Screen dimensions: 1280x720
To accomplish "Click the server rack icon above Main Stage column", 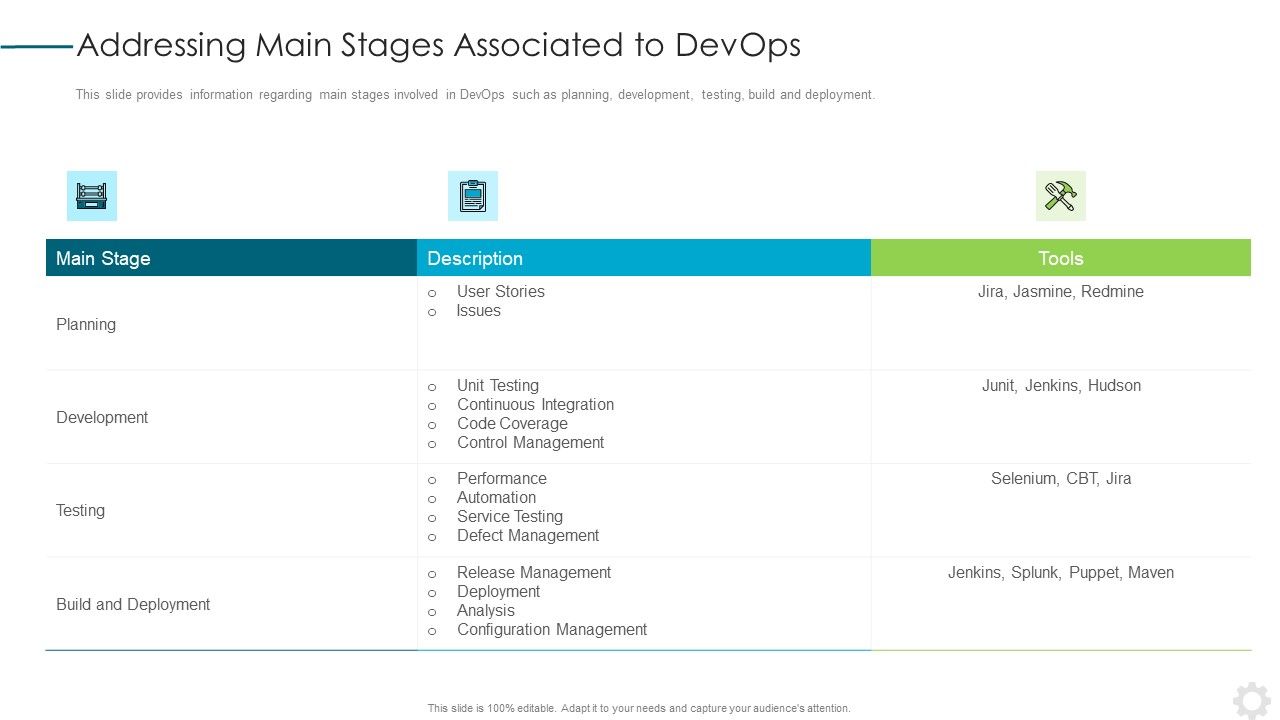I will [x=91, y=196].
